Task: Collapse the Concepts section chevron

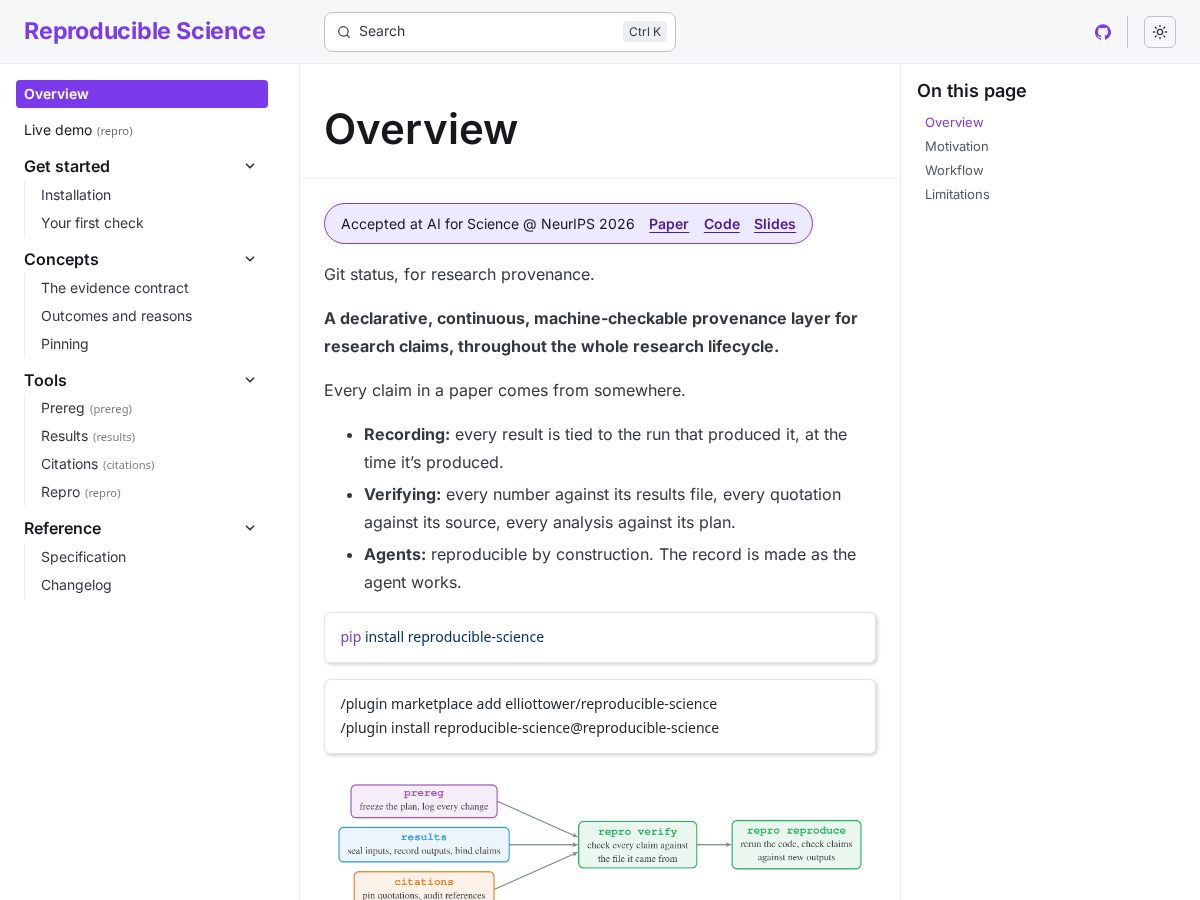Action: coord(250,259)
